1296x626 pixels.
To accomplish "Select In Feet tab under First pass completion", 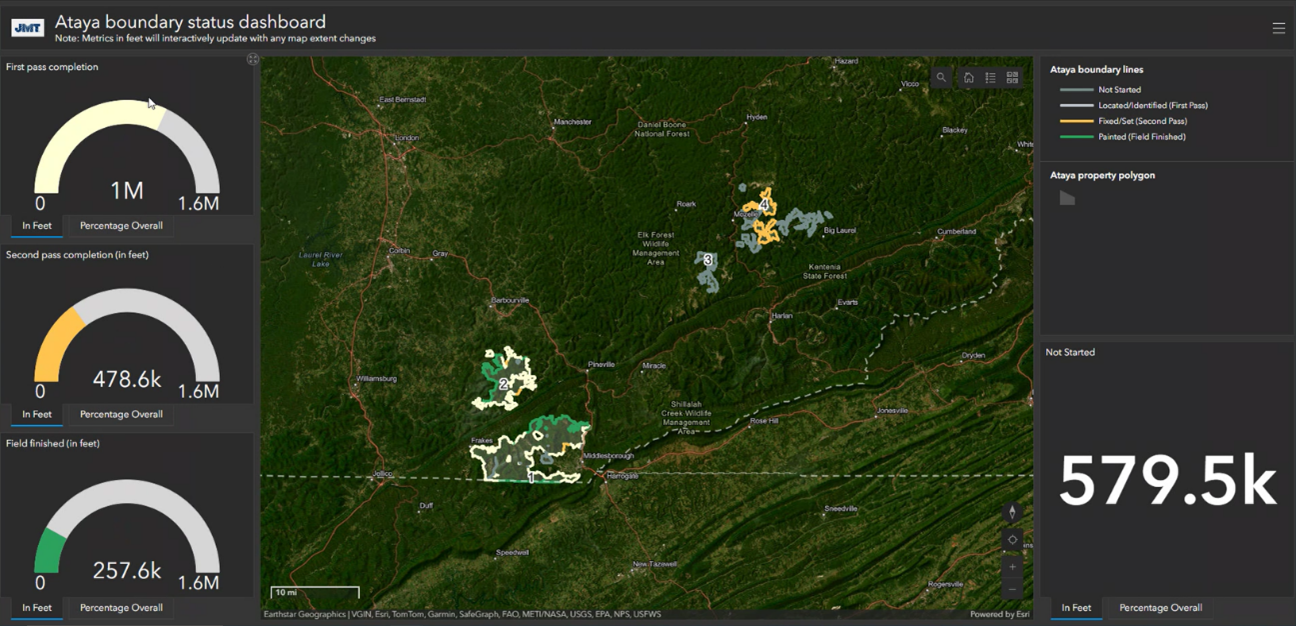I will point(37,226).
